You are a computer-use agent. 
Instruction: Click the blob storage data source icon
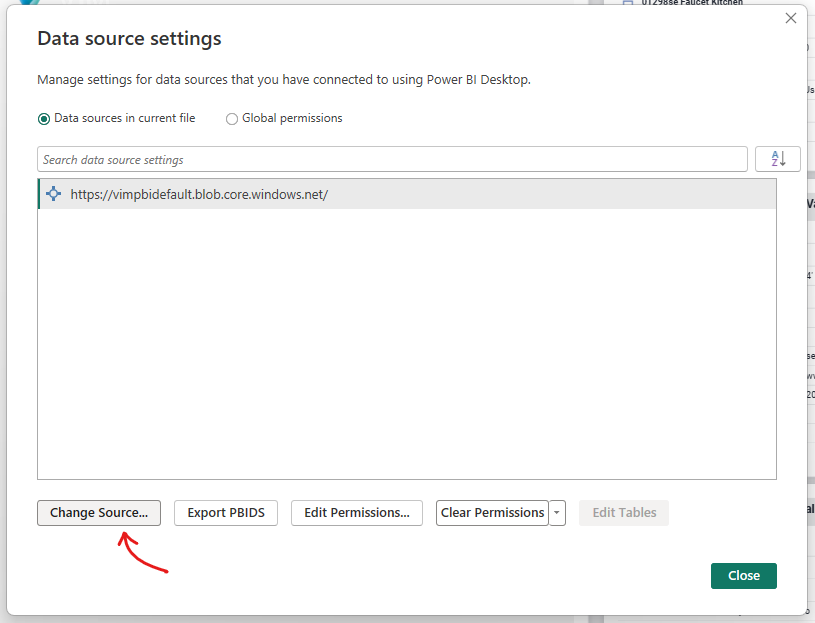click(54, 194)
